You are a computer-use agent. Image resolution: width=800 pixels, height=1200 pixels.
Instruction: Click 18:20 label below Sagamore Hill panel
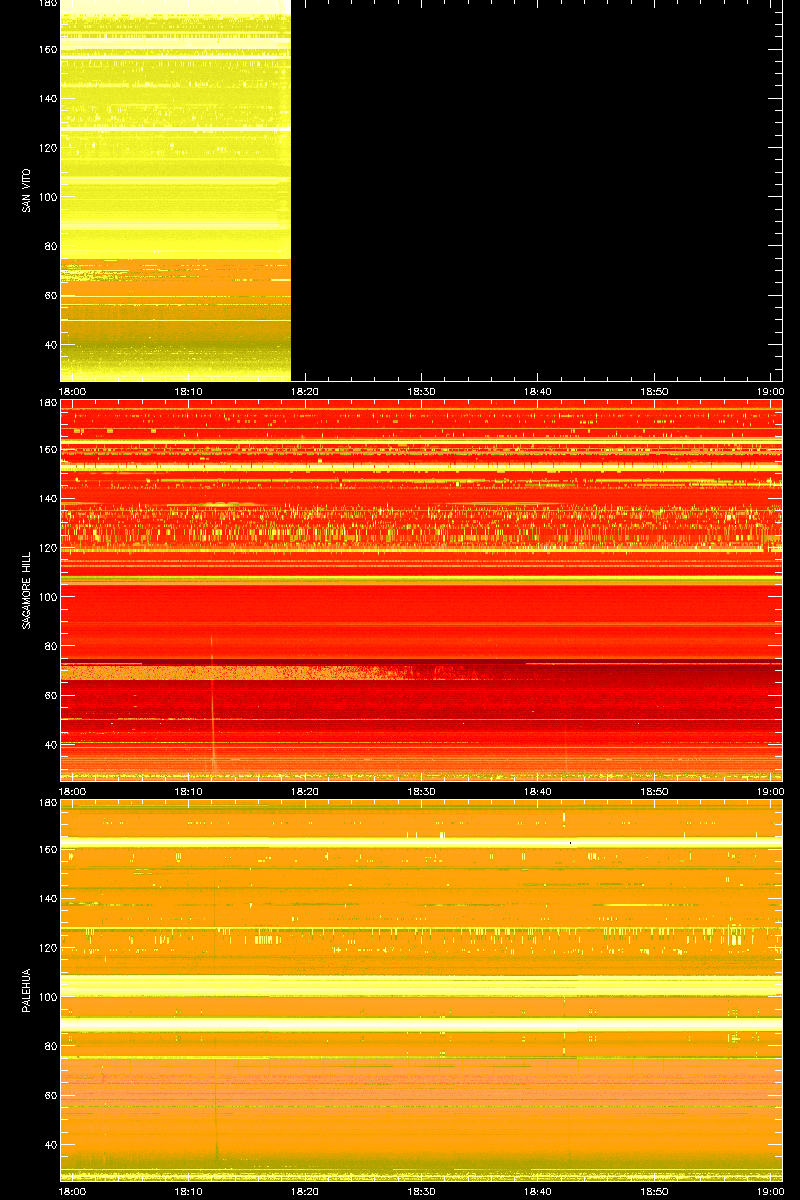(305, 791)
